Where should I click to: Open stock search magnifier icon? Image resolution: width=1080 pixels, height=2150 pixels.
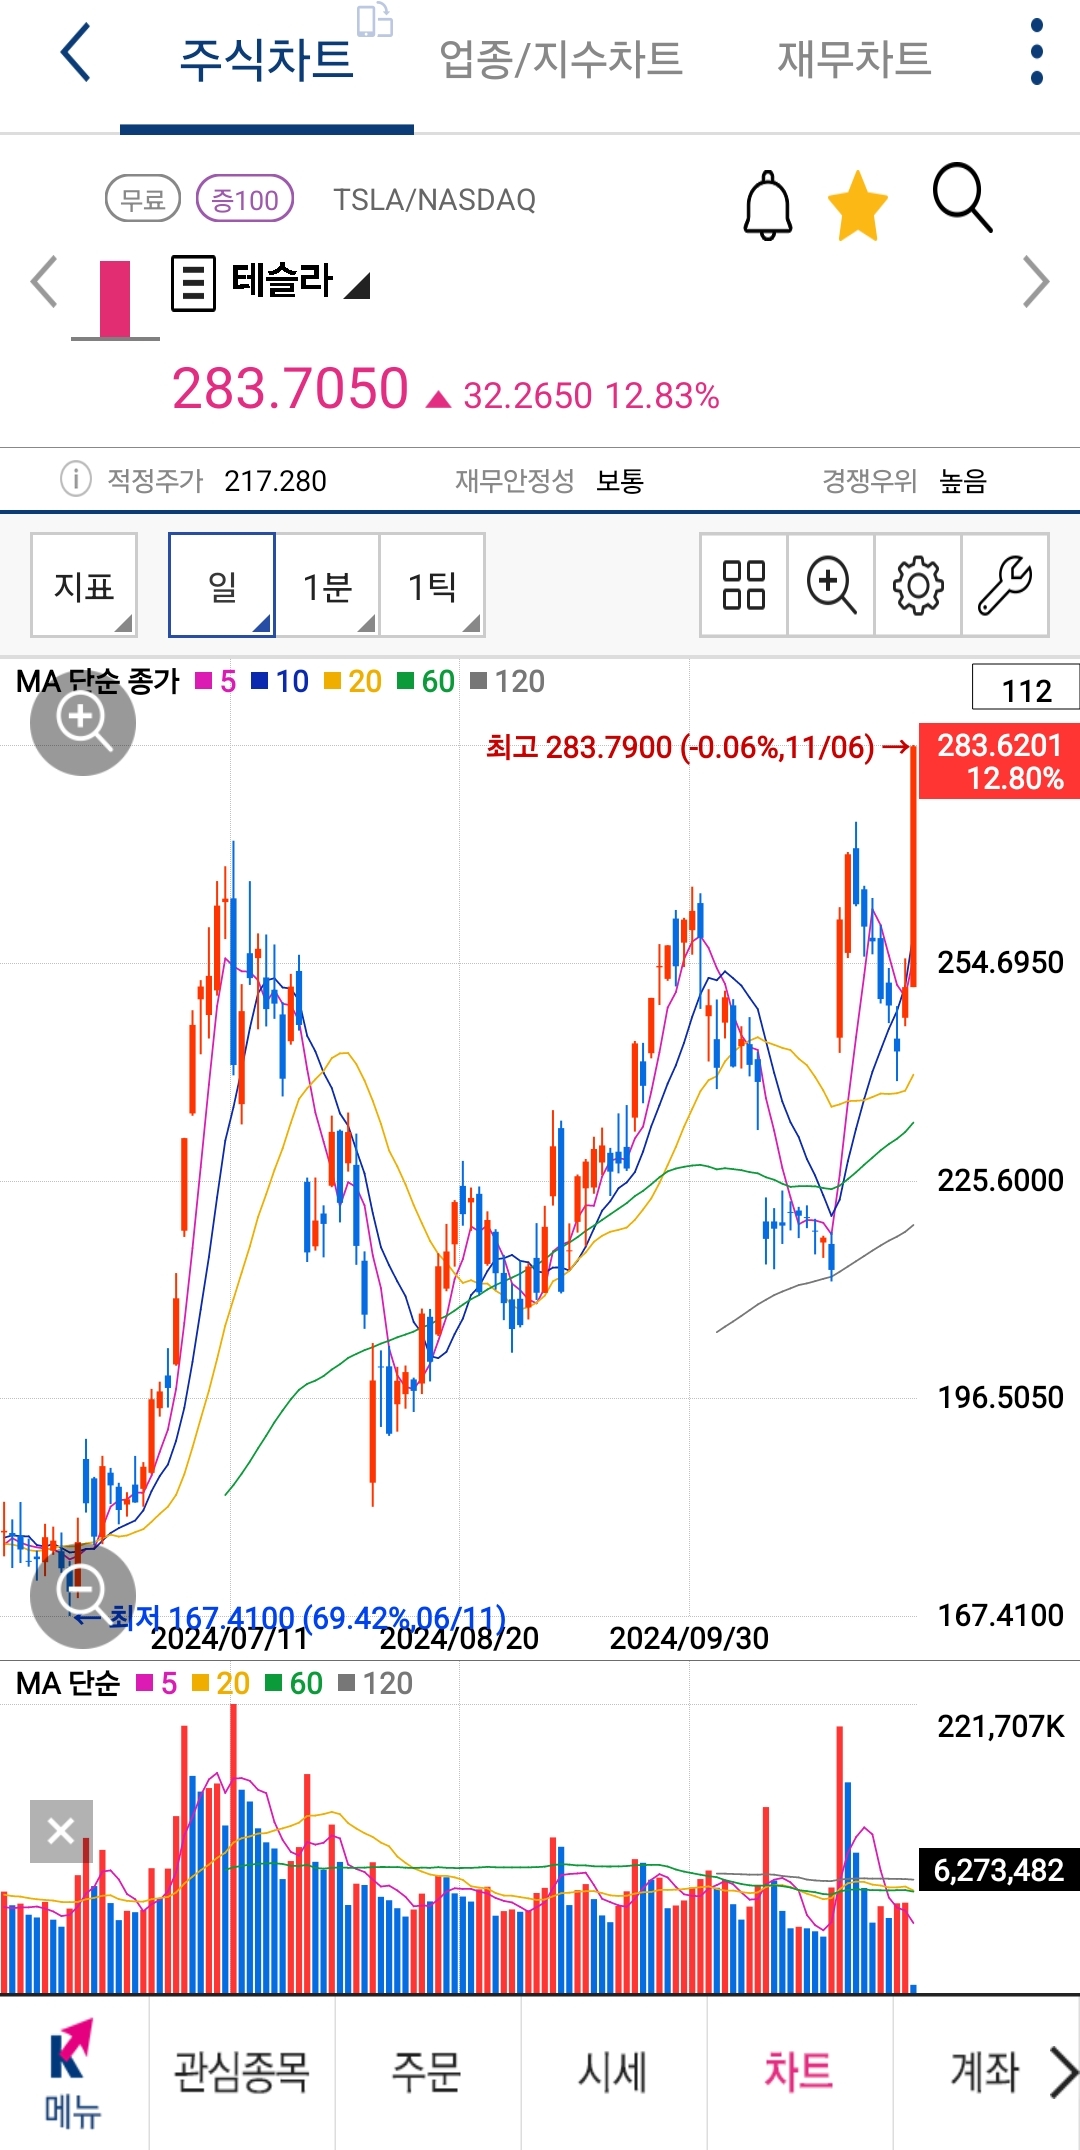pyautogui.click(x=962, y=198)
